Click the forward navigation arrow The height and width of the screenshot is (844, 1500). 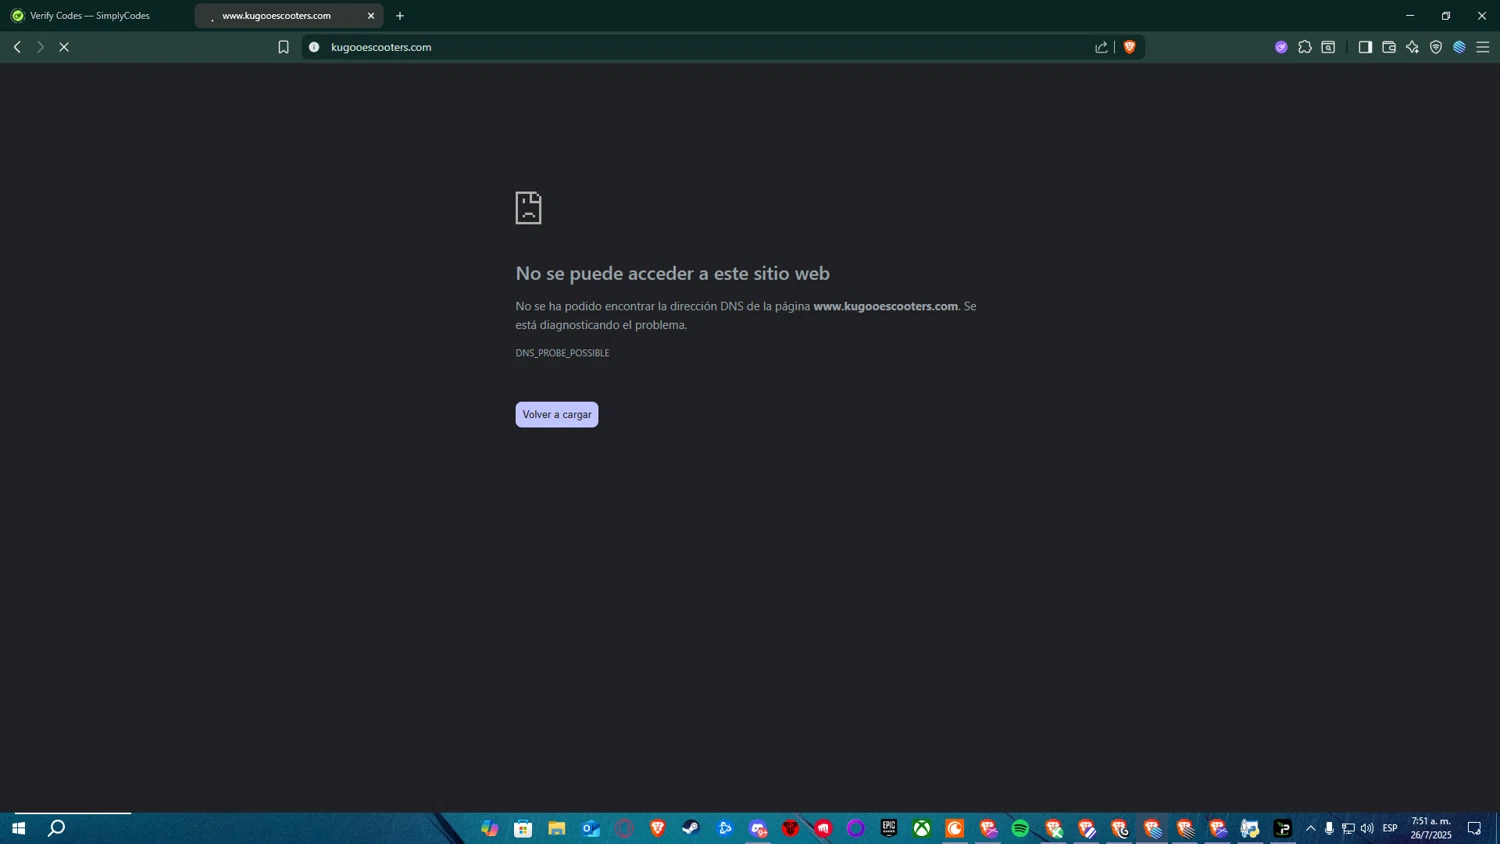[40, 47]
